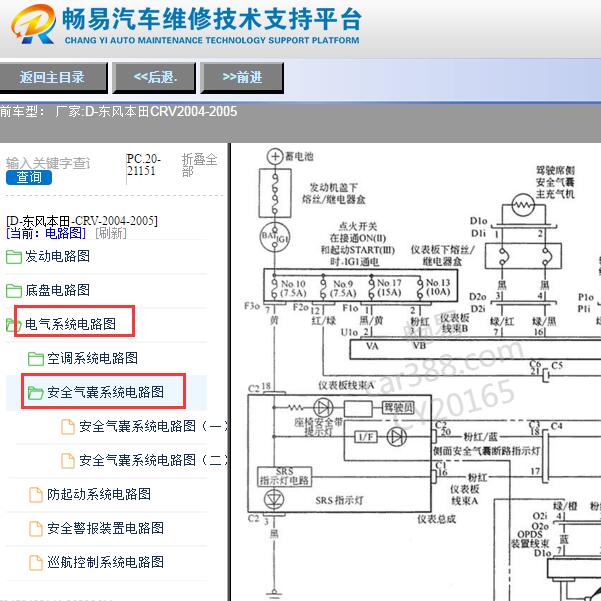
Task: Click the platform logo in the header
Action: point(33,25)
